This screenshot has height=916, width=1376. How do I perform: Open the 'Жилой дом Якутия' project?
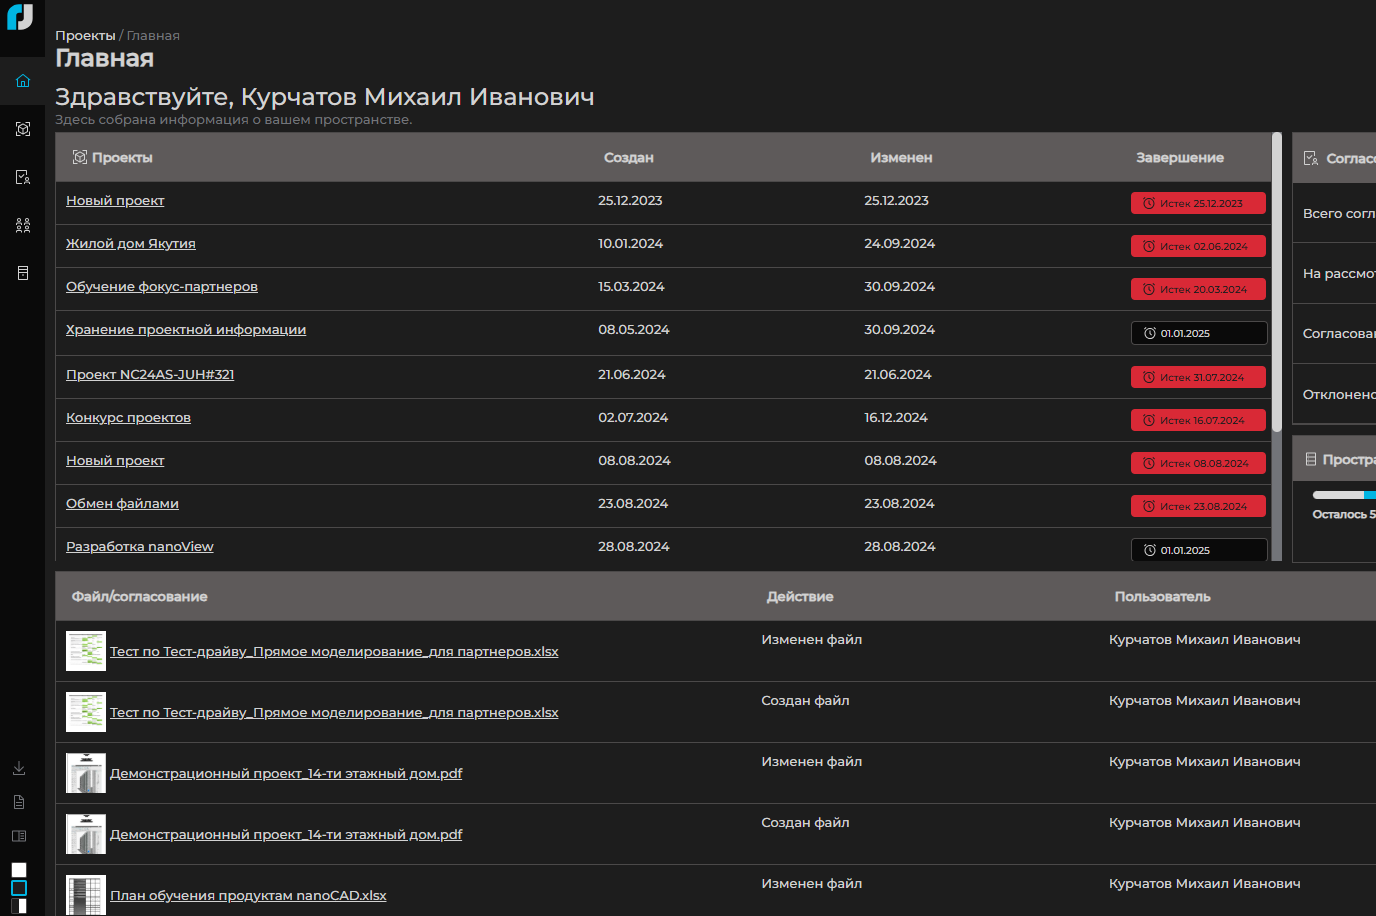(x=131, y=244)
